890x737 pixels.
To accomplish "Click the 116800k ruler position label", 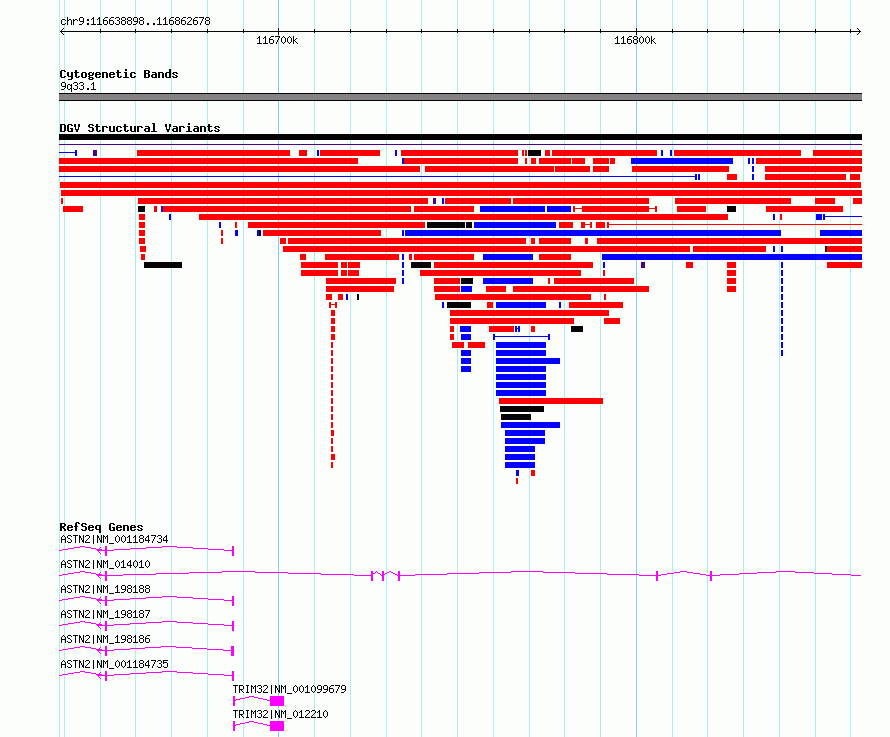I will pyautogui.click(x=635, y=40).
